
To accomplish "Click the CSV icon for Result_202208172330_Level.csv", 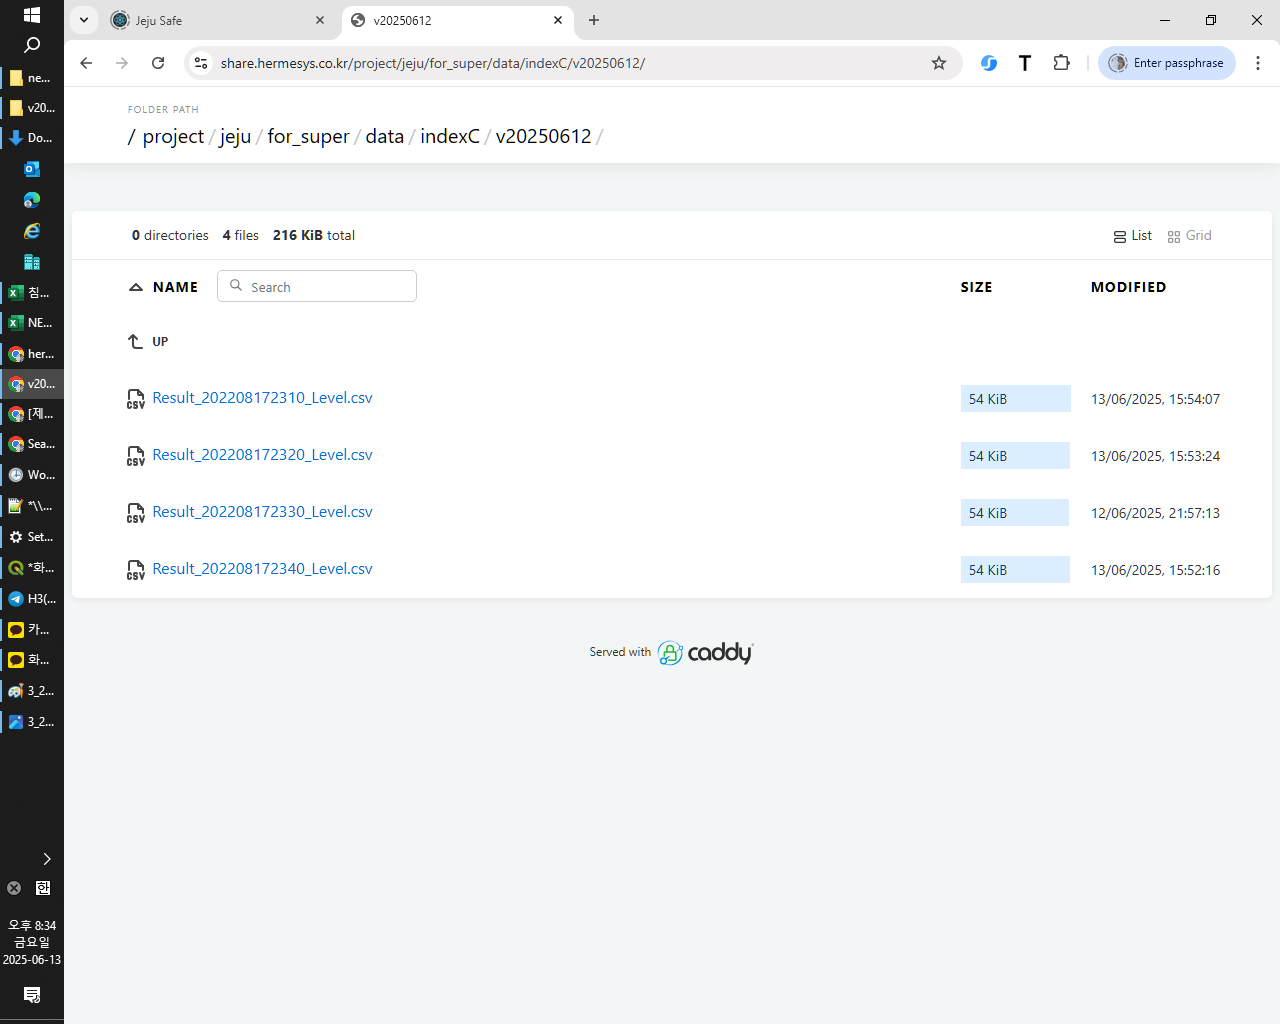I will point(136,513).
